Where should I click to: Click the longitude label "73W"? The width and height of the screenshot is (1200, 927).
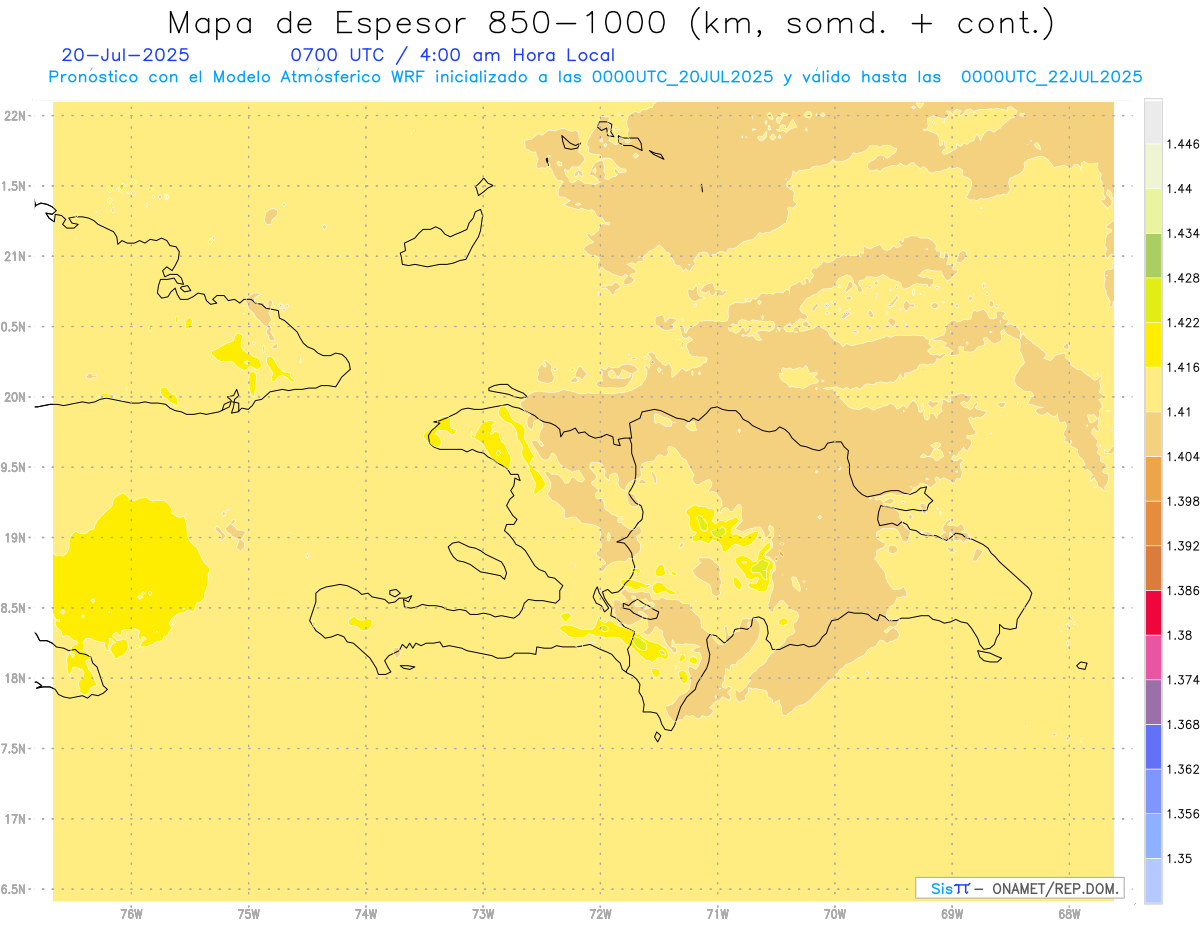(483, 914)
